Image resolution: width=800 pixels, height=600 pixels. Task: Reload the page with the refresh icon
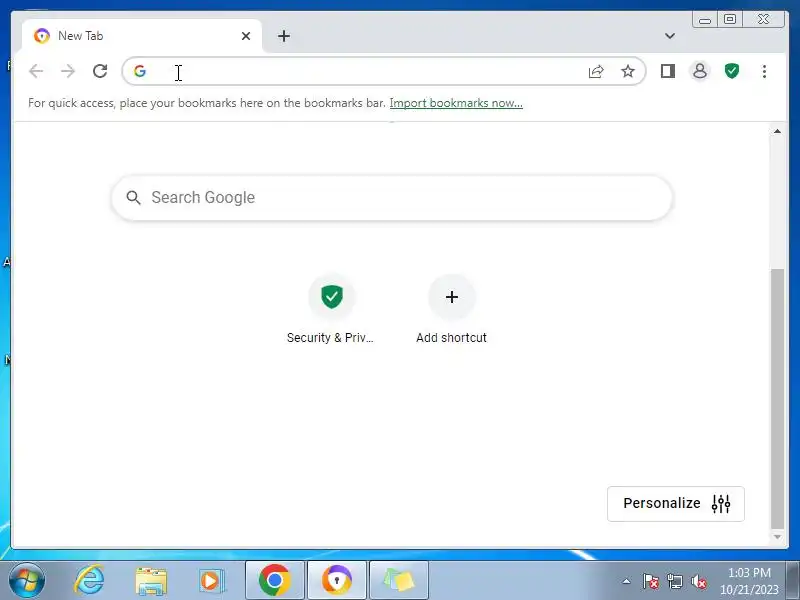coord(100,71)
